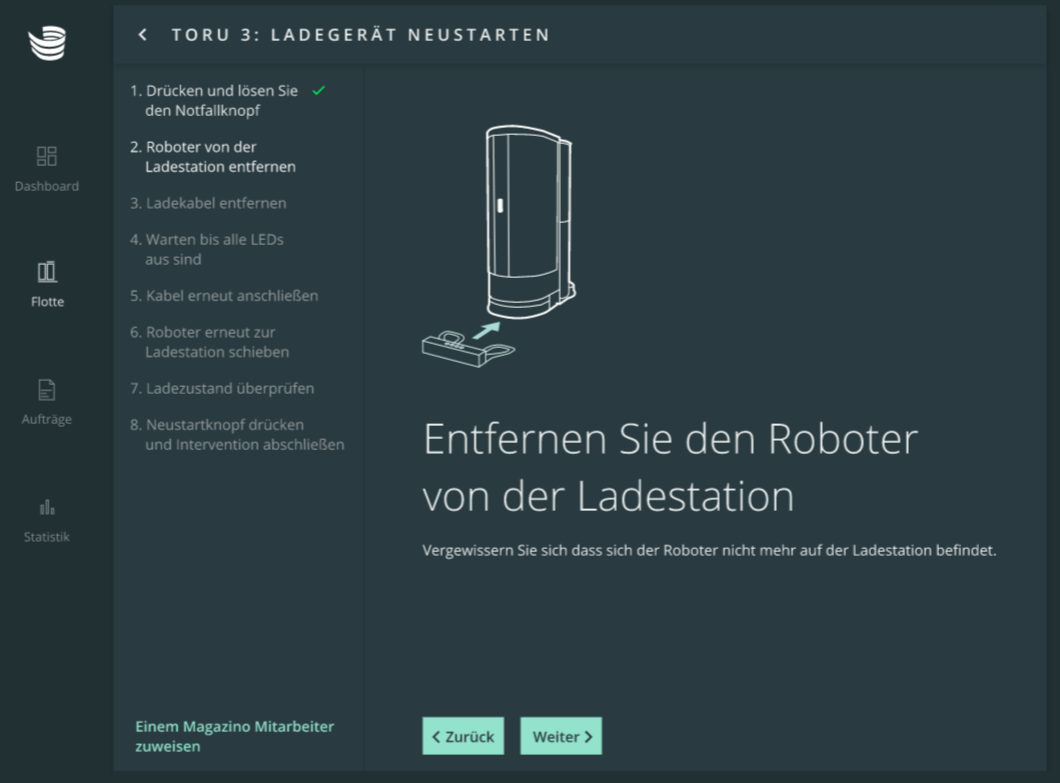Open the Aufträge document icon
The width and height of the screenshot is (1060, 783).
pyautogui.click(x=47, y=390)
